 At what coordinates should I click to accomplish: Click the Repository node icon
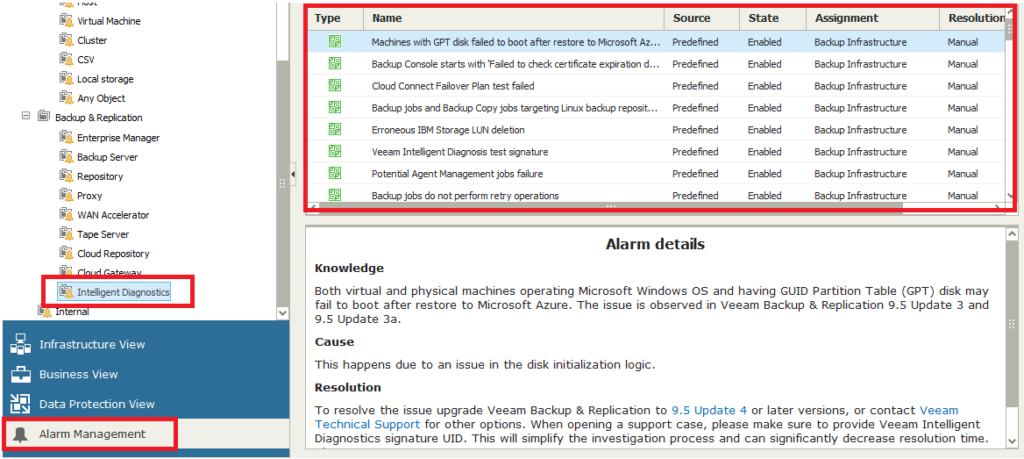coord(66,176)
